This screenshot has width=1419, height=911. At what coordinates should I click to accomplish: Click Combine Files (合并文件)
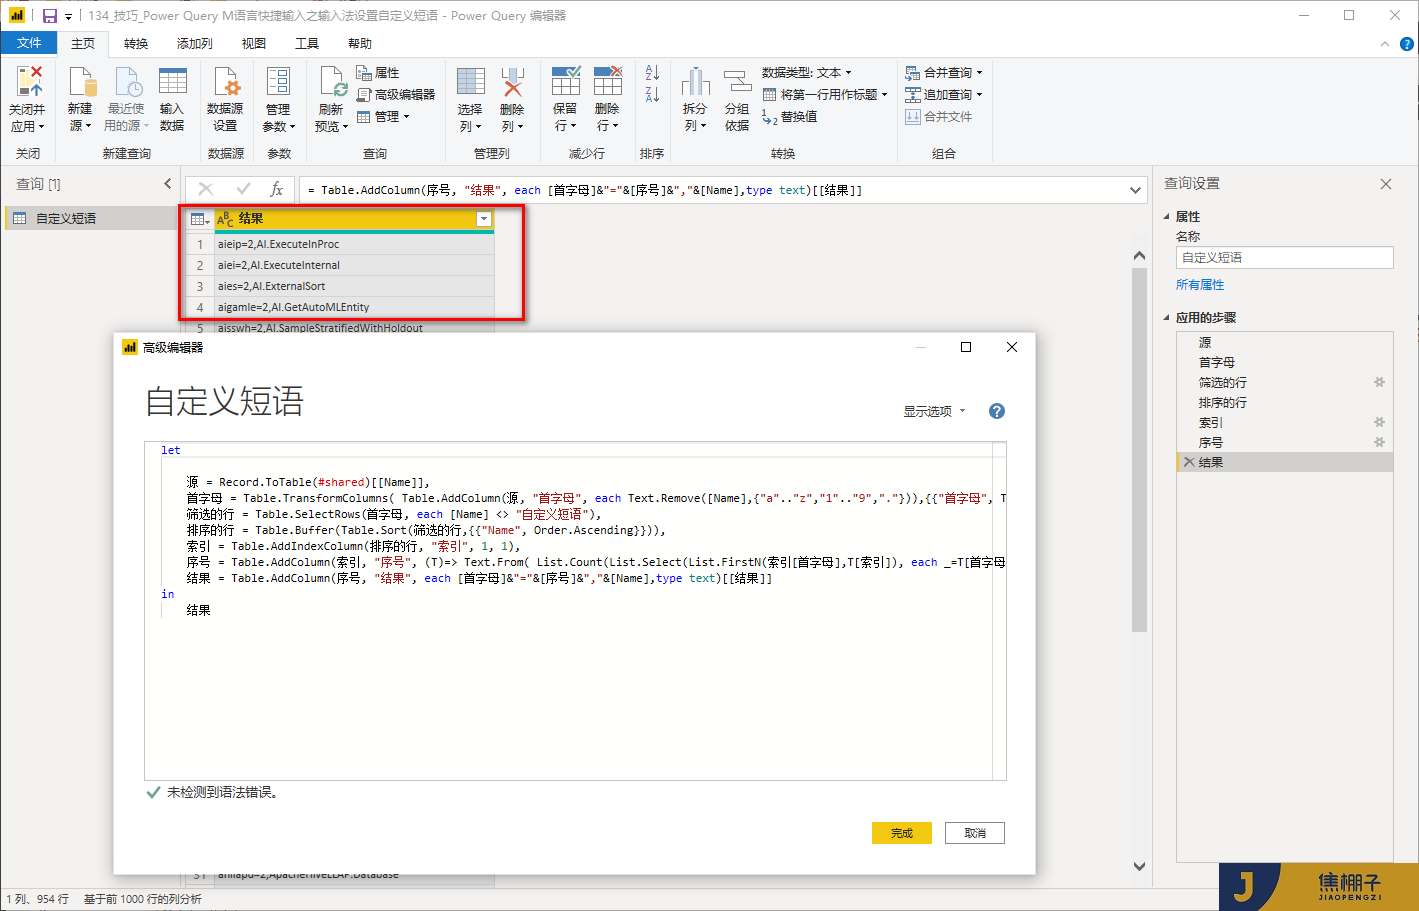(x=938, y=117)
